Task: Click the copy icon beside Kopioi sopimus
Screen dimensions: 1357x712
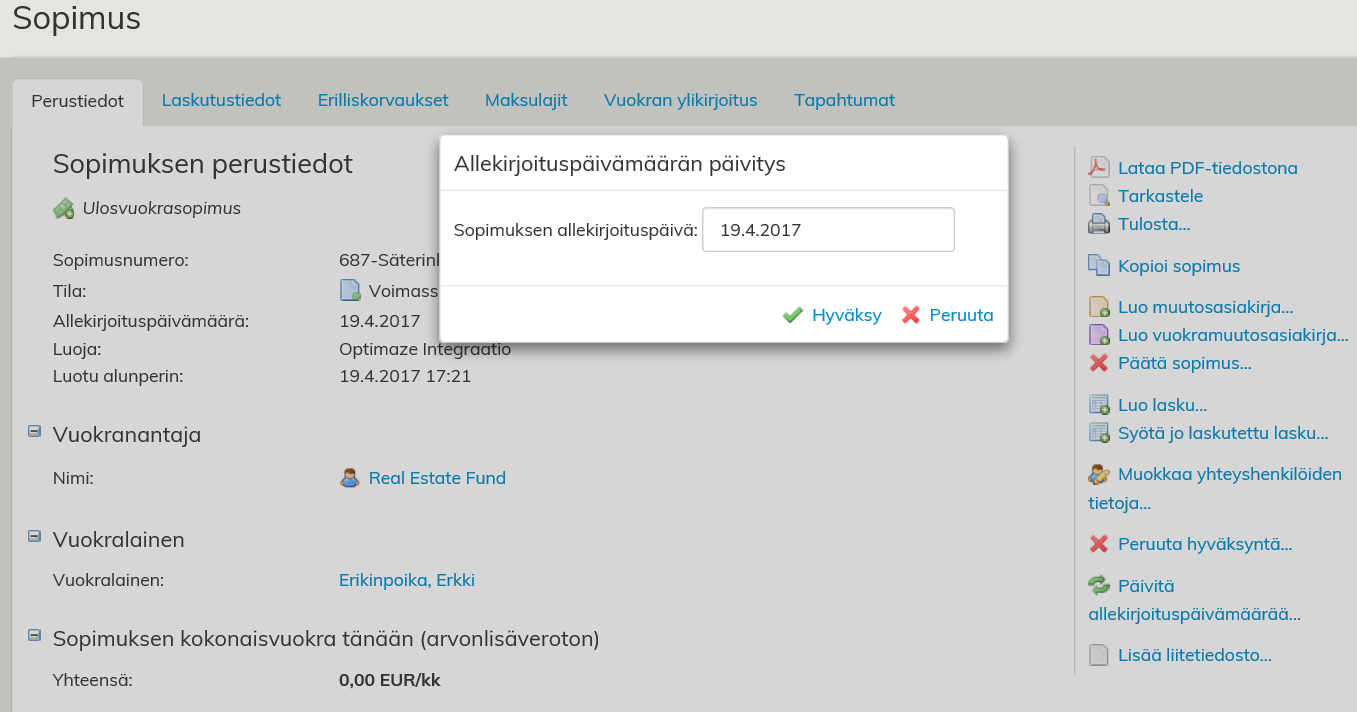Action: pos(1099,266)
